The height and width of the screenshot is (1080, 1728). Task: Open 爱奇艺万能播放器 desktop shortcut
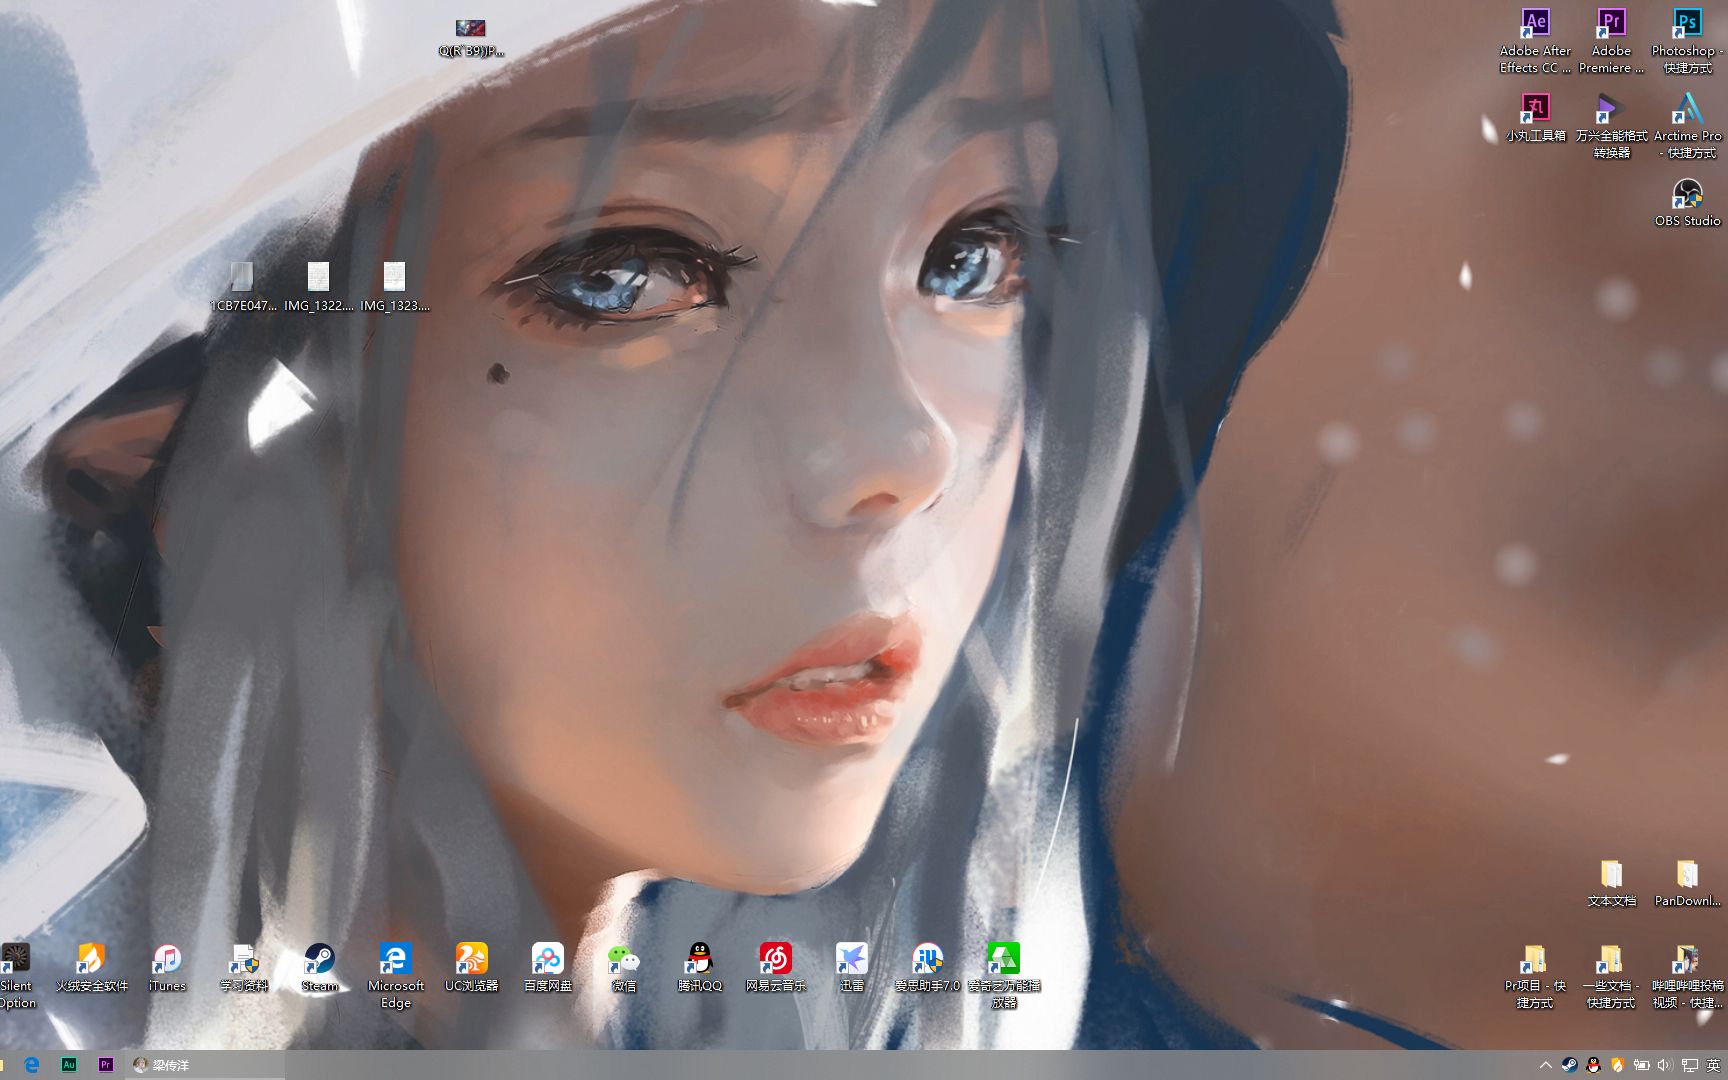click(1003, 976)
